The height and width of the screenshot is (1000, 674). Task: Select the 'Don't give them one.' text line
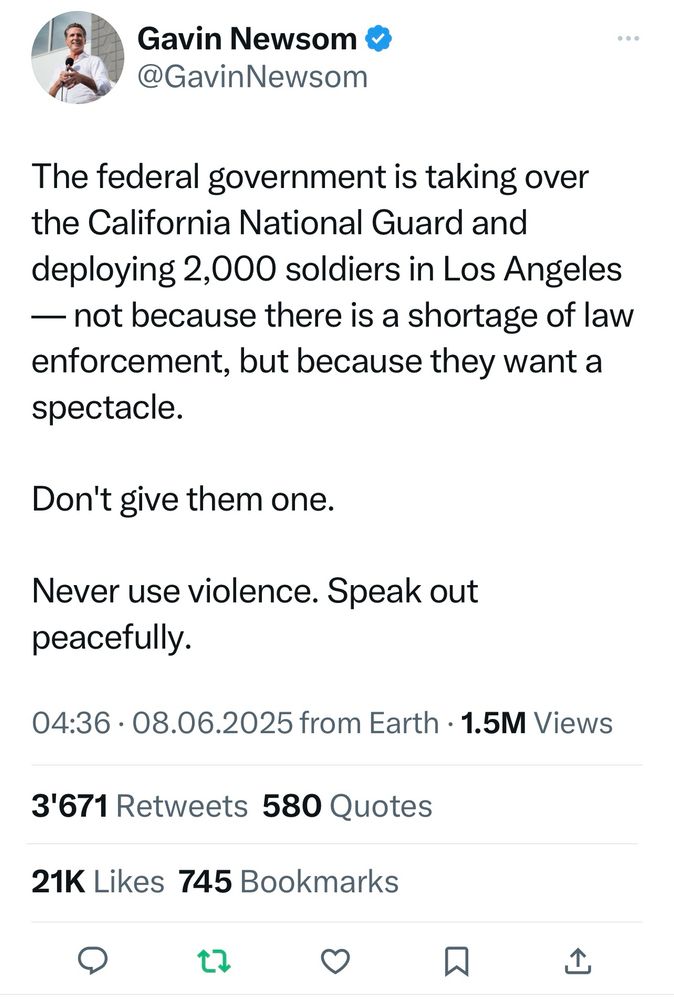(183, 499)
